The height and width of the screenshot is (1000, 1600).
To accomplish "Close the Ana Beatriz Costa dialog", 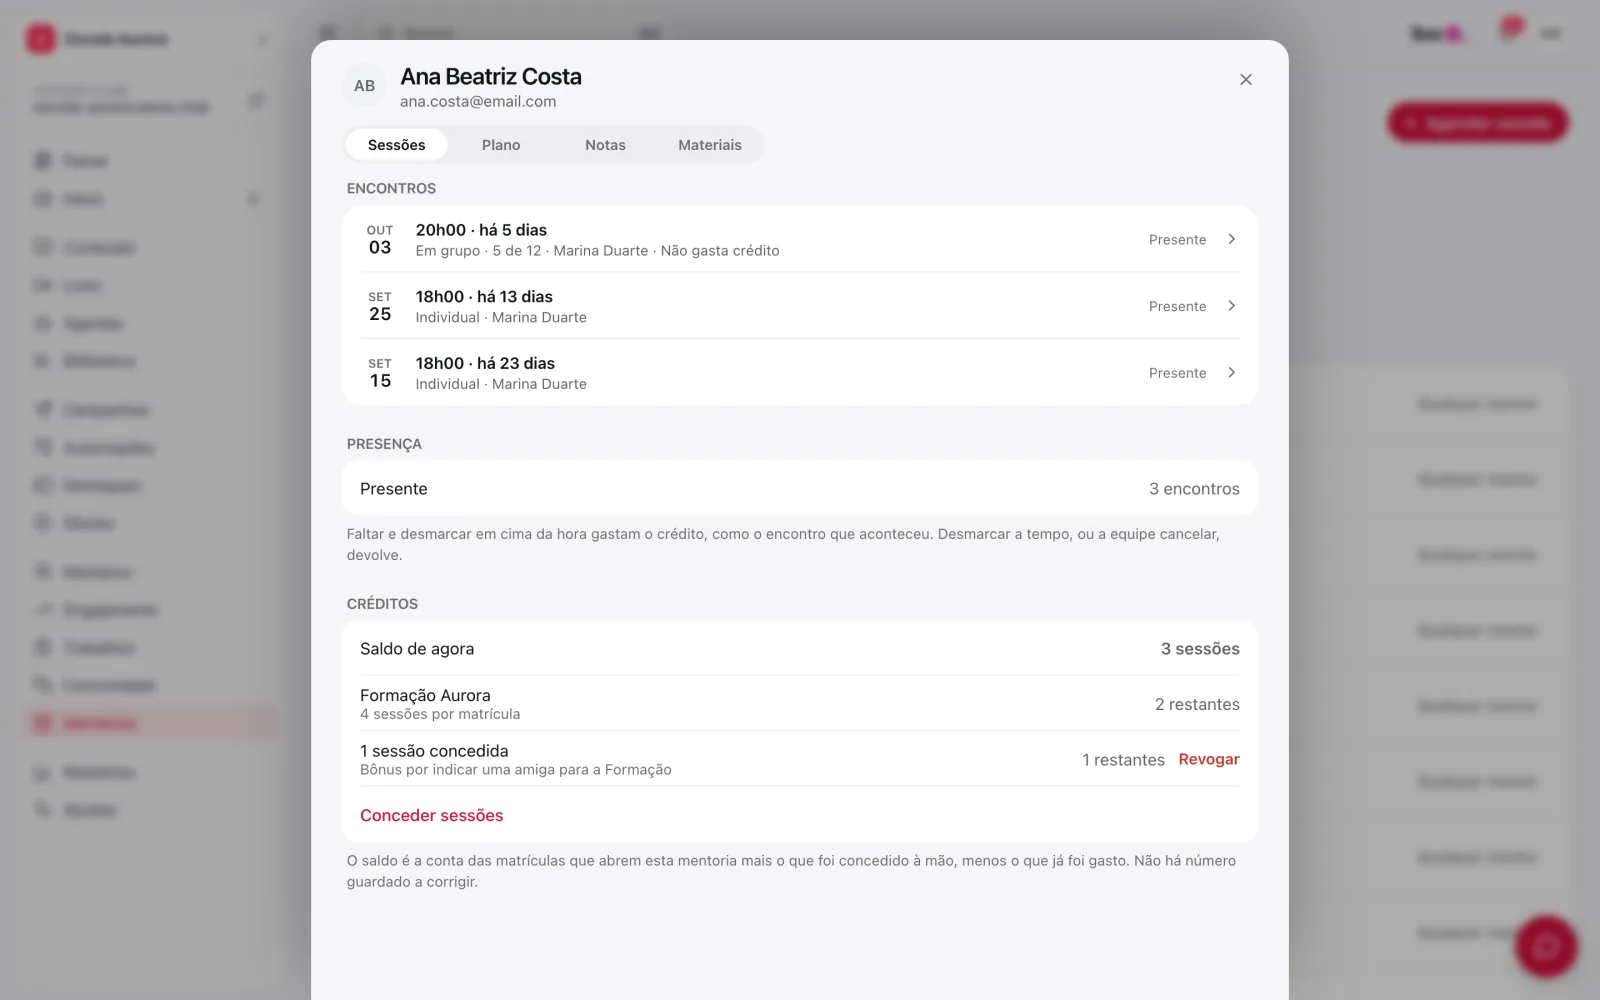I will (x=1245, y=80).
